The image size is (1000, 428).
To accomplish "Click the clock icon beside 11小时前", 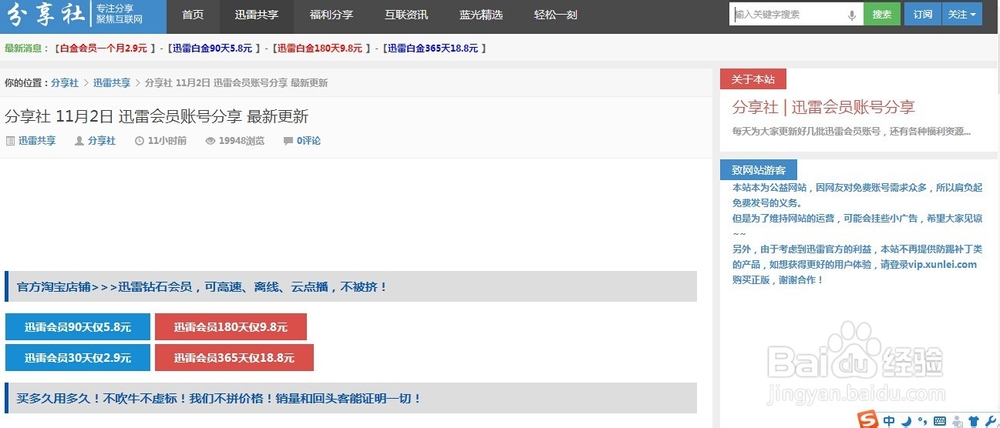I will pyautogui.click(x=140, y=141).
